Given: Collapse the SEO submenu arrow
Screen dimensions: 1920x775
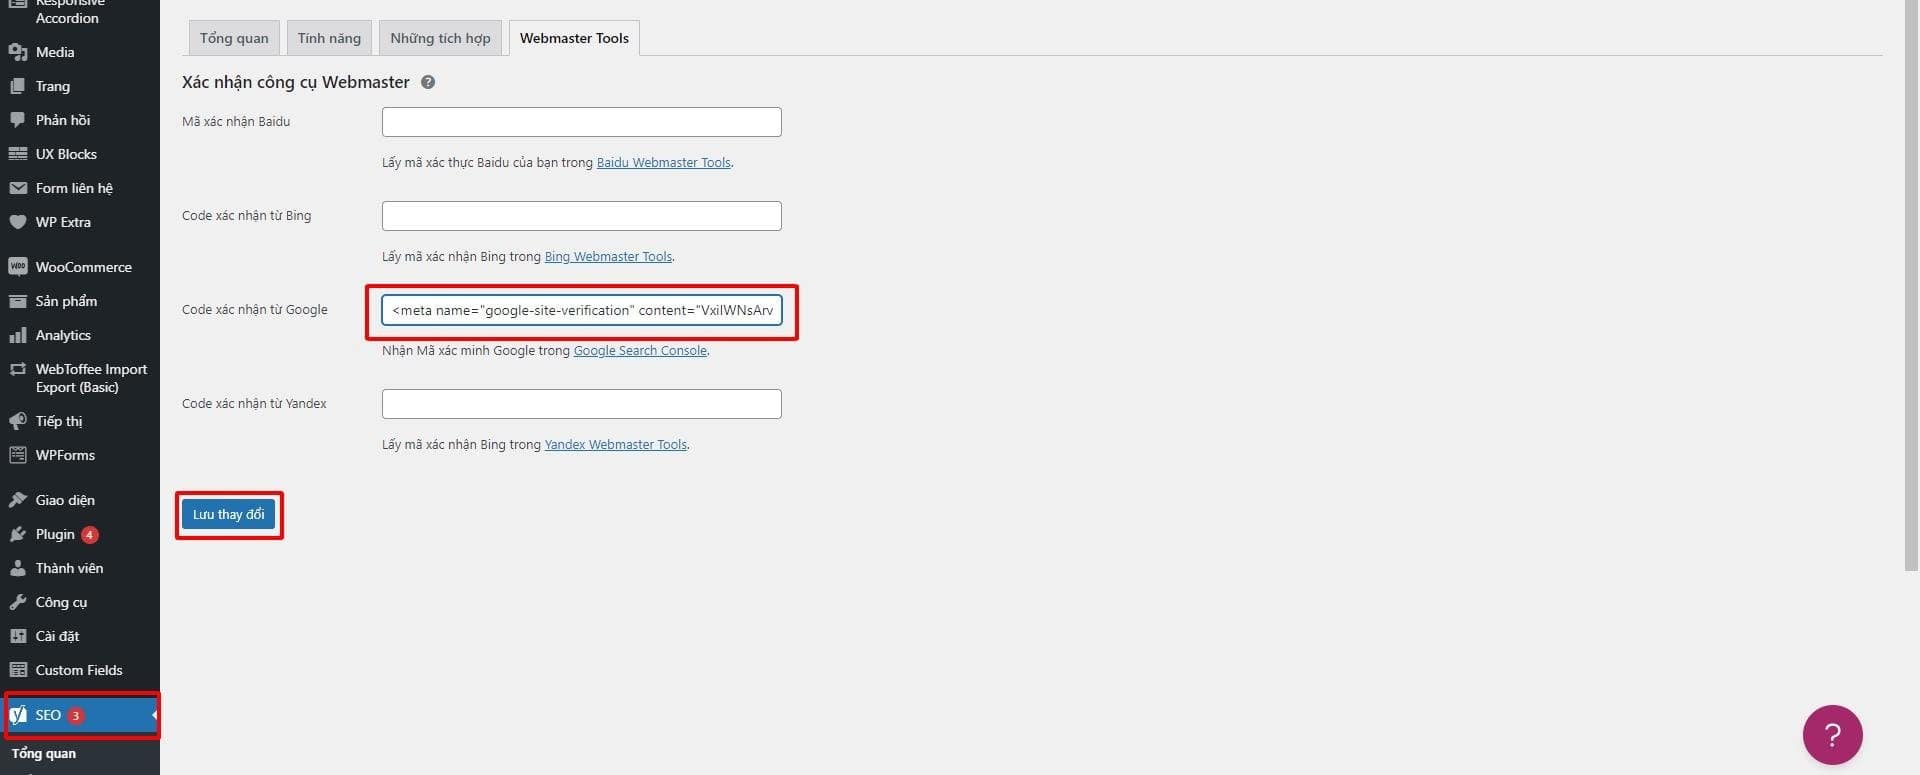Looking at the screenshot, I should (x=154, y=715).
